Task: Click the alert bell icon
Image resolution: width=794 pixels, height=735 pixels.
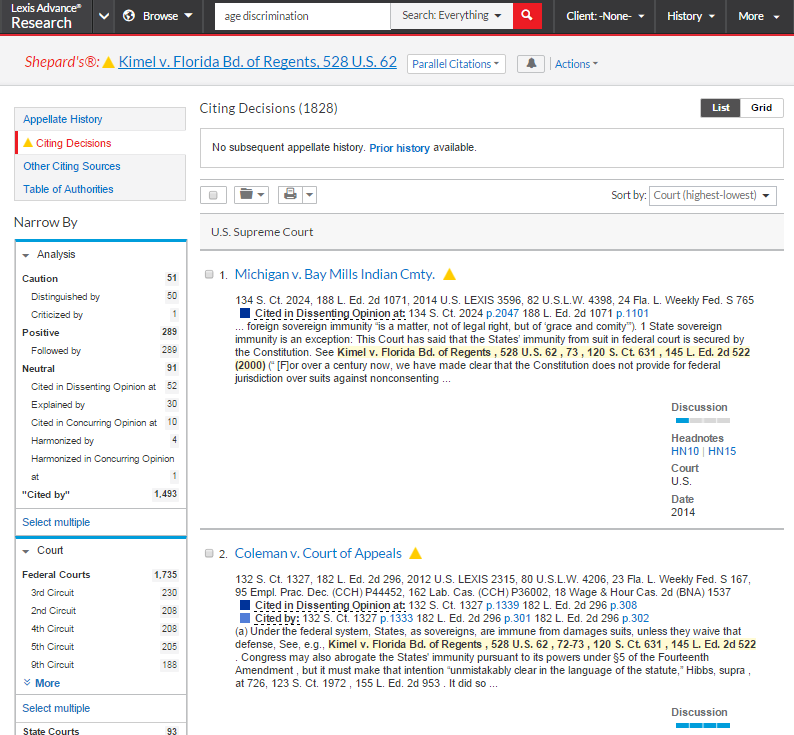Action: point(530,64)
